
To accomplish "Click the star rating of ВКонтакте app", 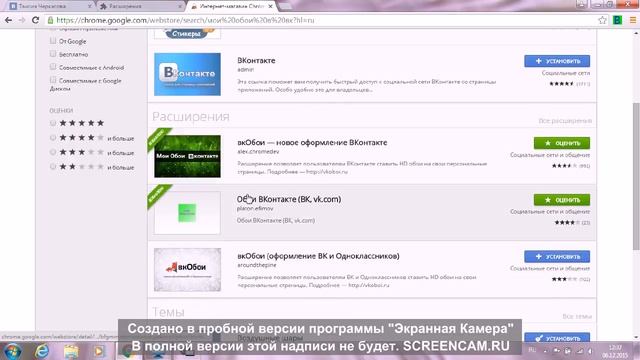I will tap(562, 84).
